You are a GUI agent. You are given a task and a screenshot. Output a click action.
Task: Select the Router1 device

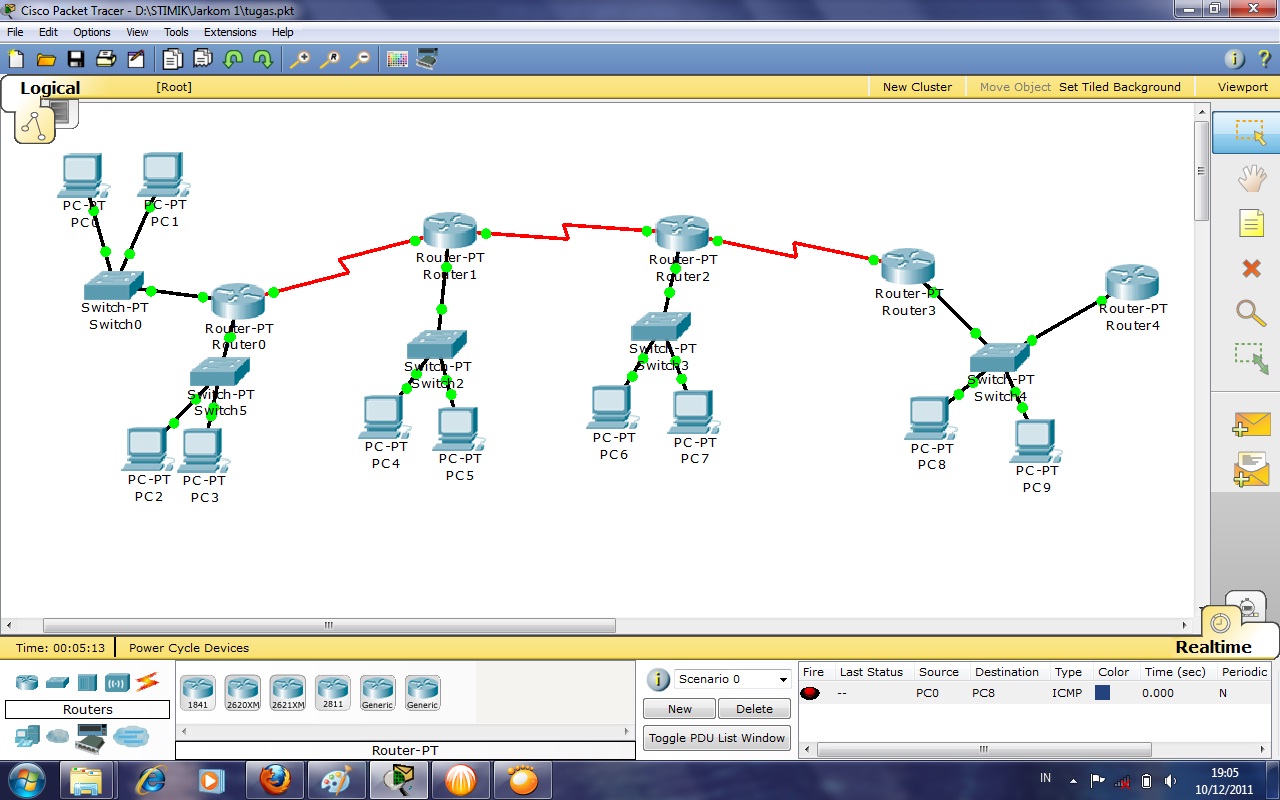point(449,231)
